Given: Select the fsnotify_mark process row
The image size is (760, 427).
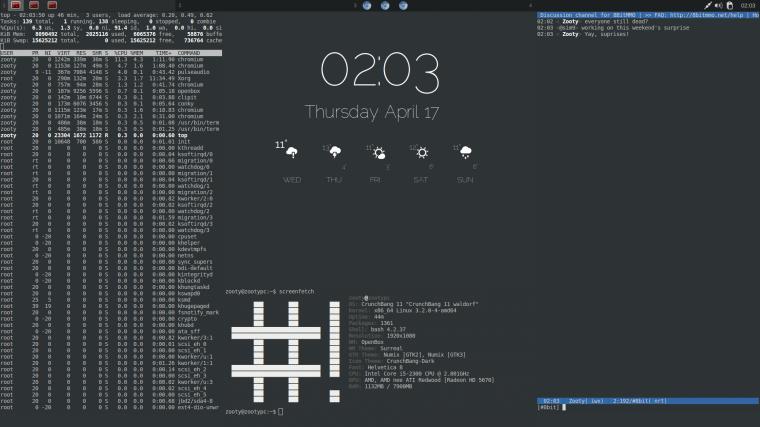Looking at the screenshot, I should click(111, 313).
